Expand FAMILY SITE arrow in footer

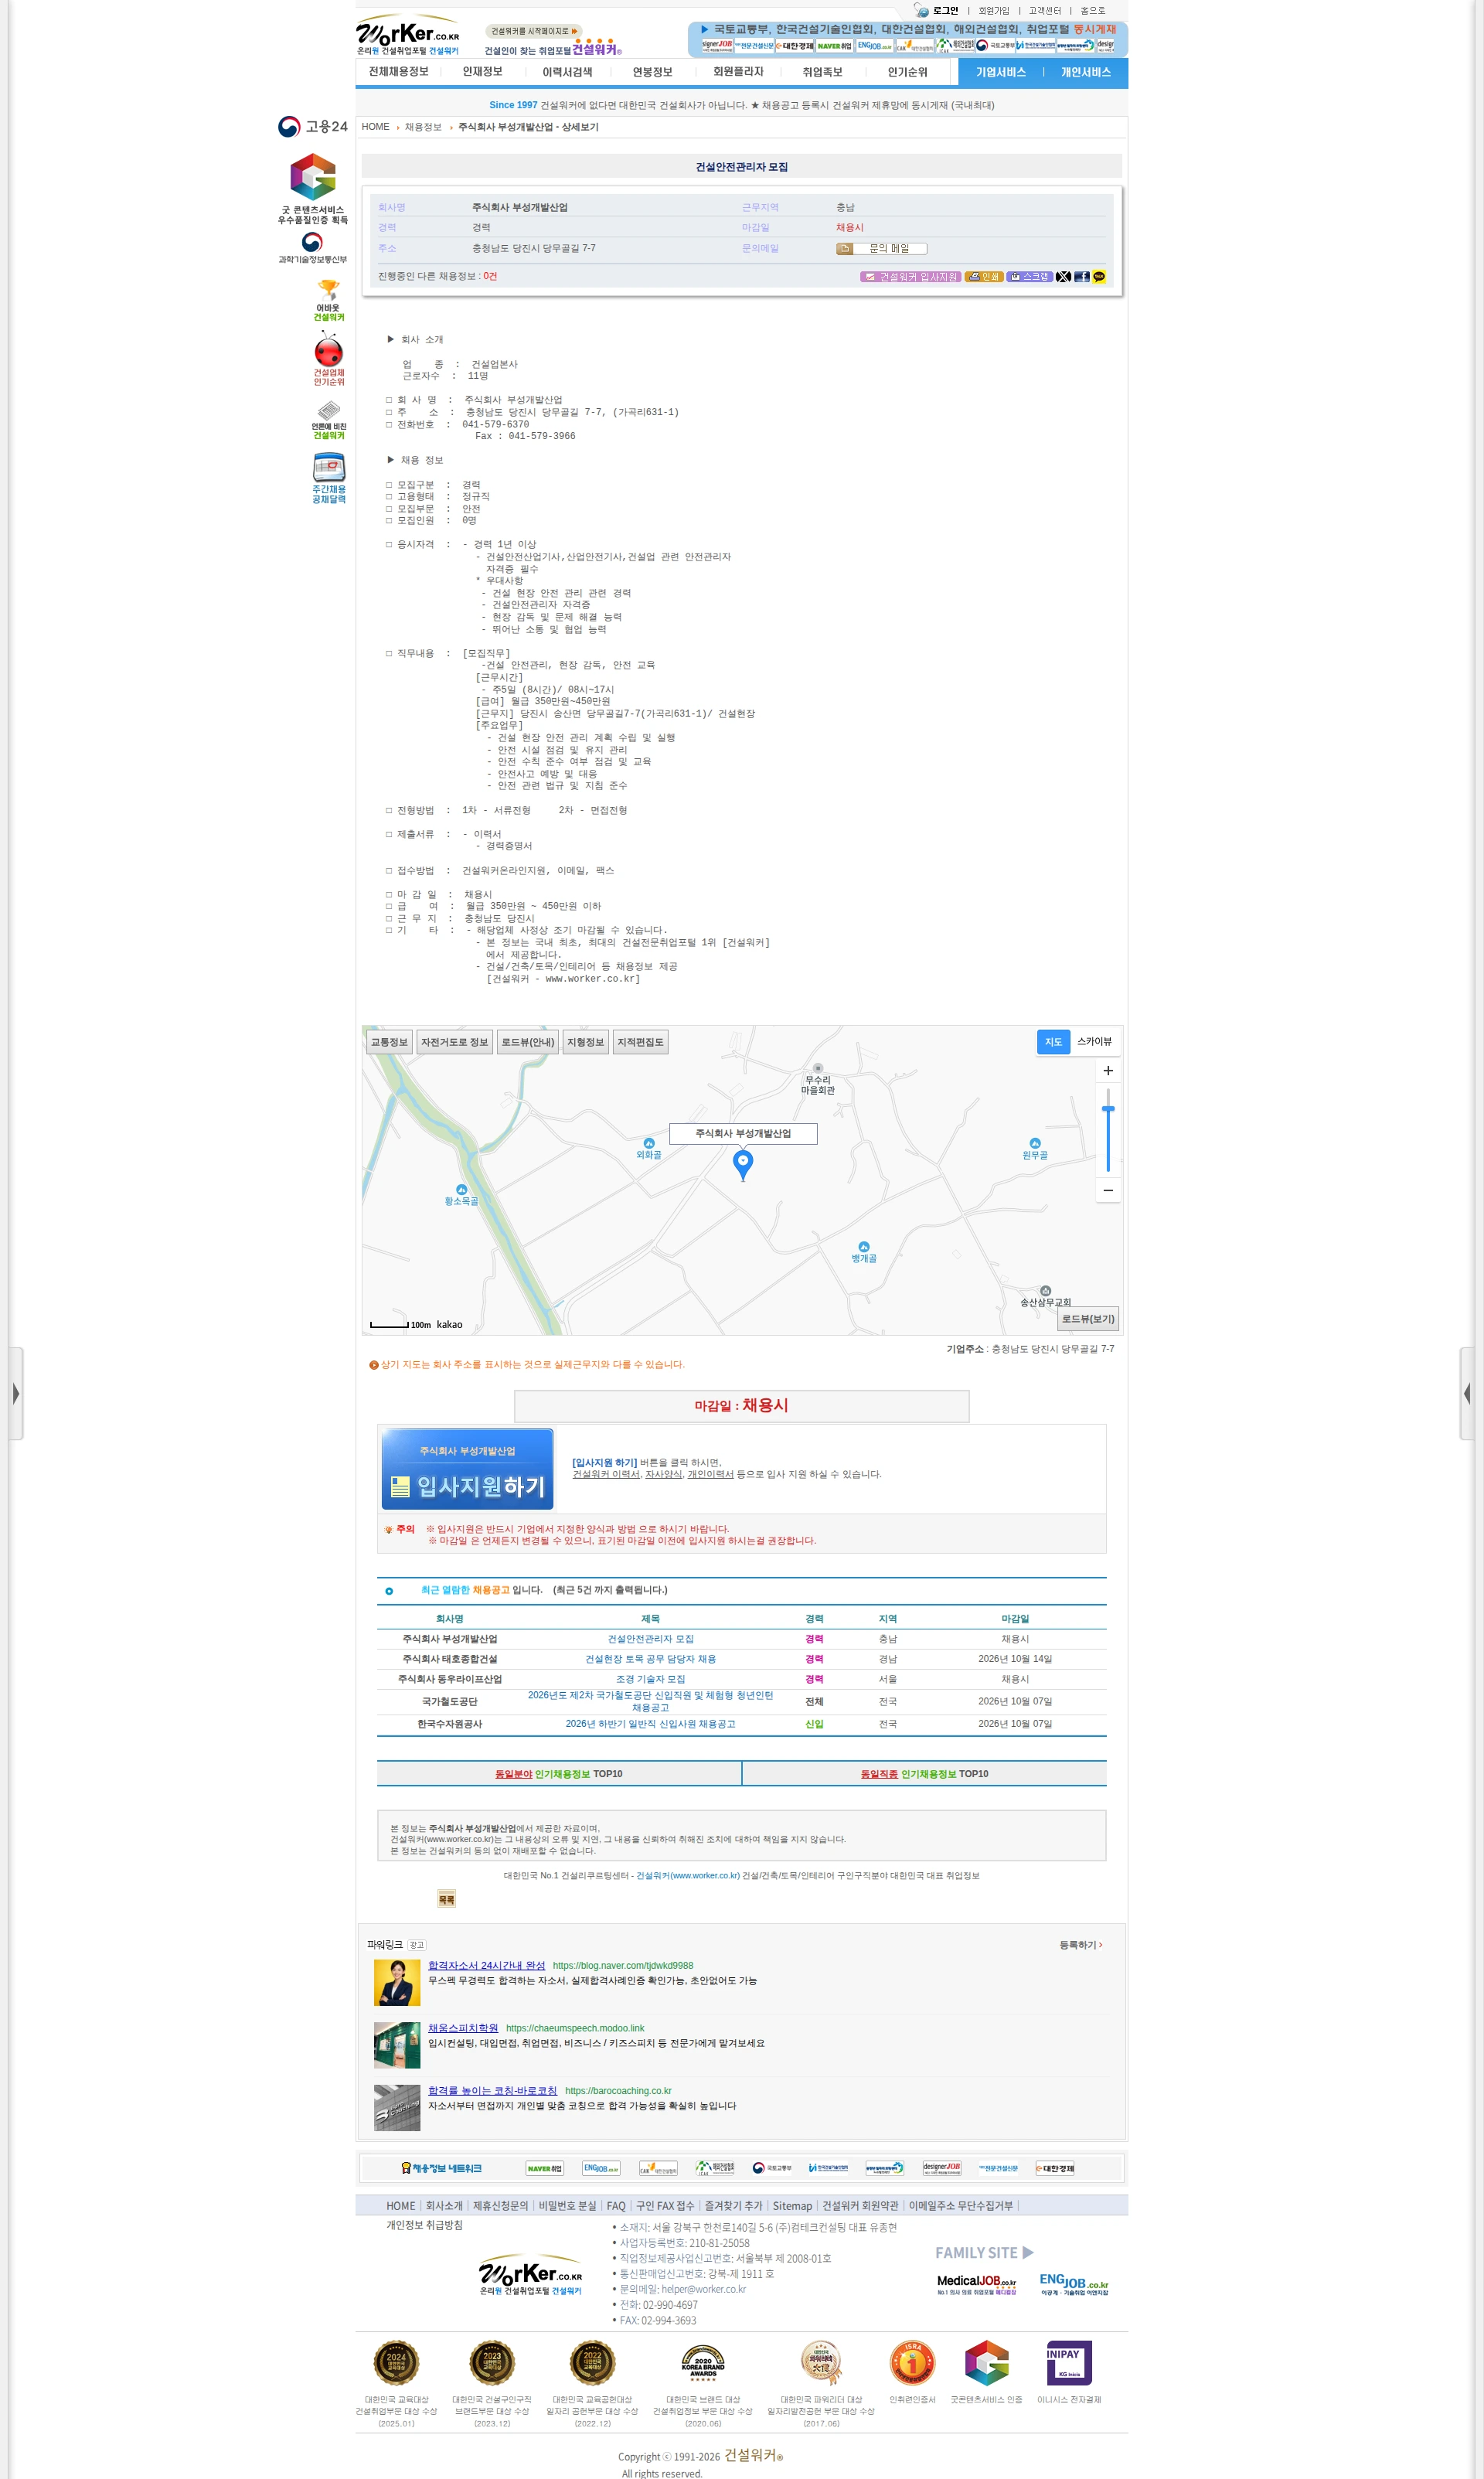[1028, 2253]
